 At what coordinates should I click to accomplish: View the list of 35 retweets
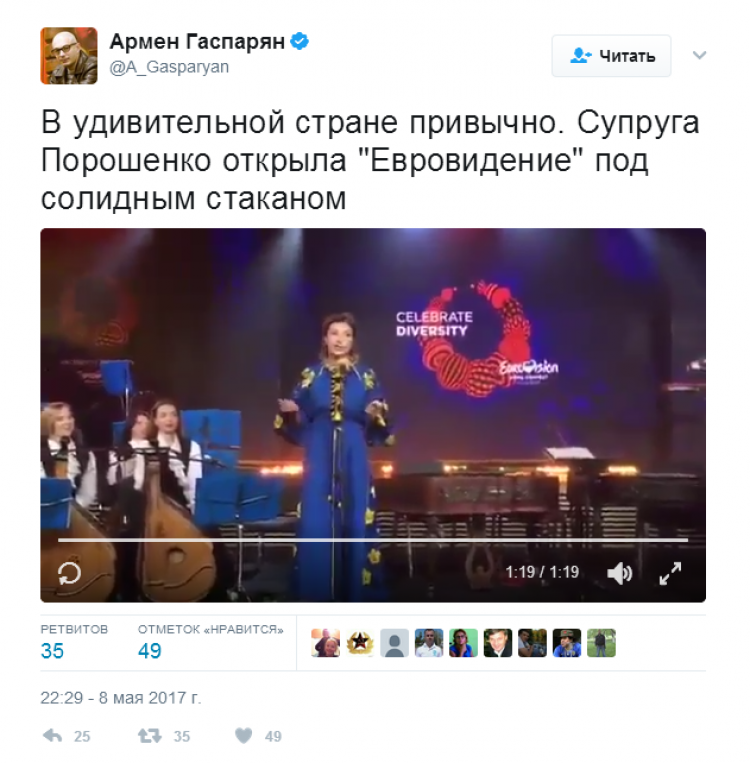tap(74, 641)
